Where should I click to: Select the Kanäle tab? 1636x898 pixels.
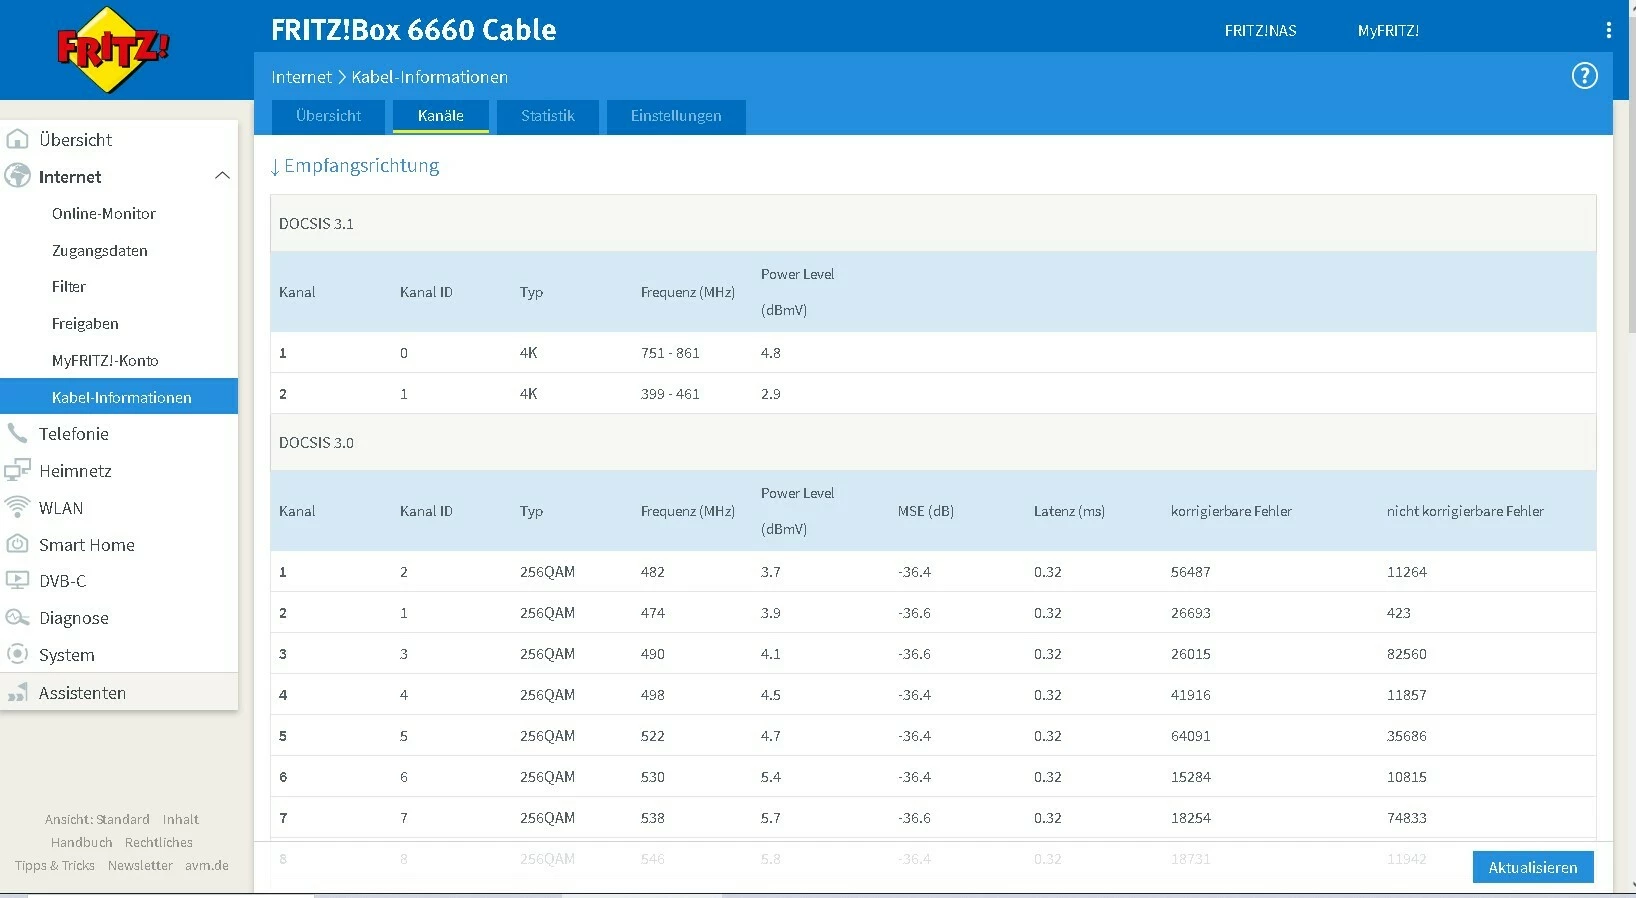(x=440, y=116)
